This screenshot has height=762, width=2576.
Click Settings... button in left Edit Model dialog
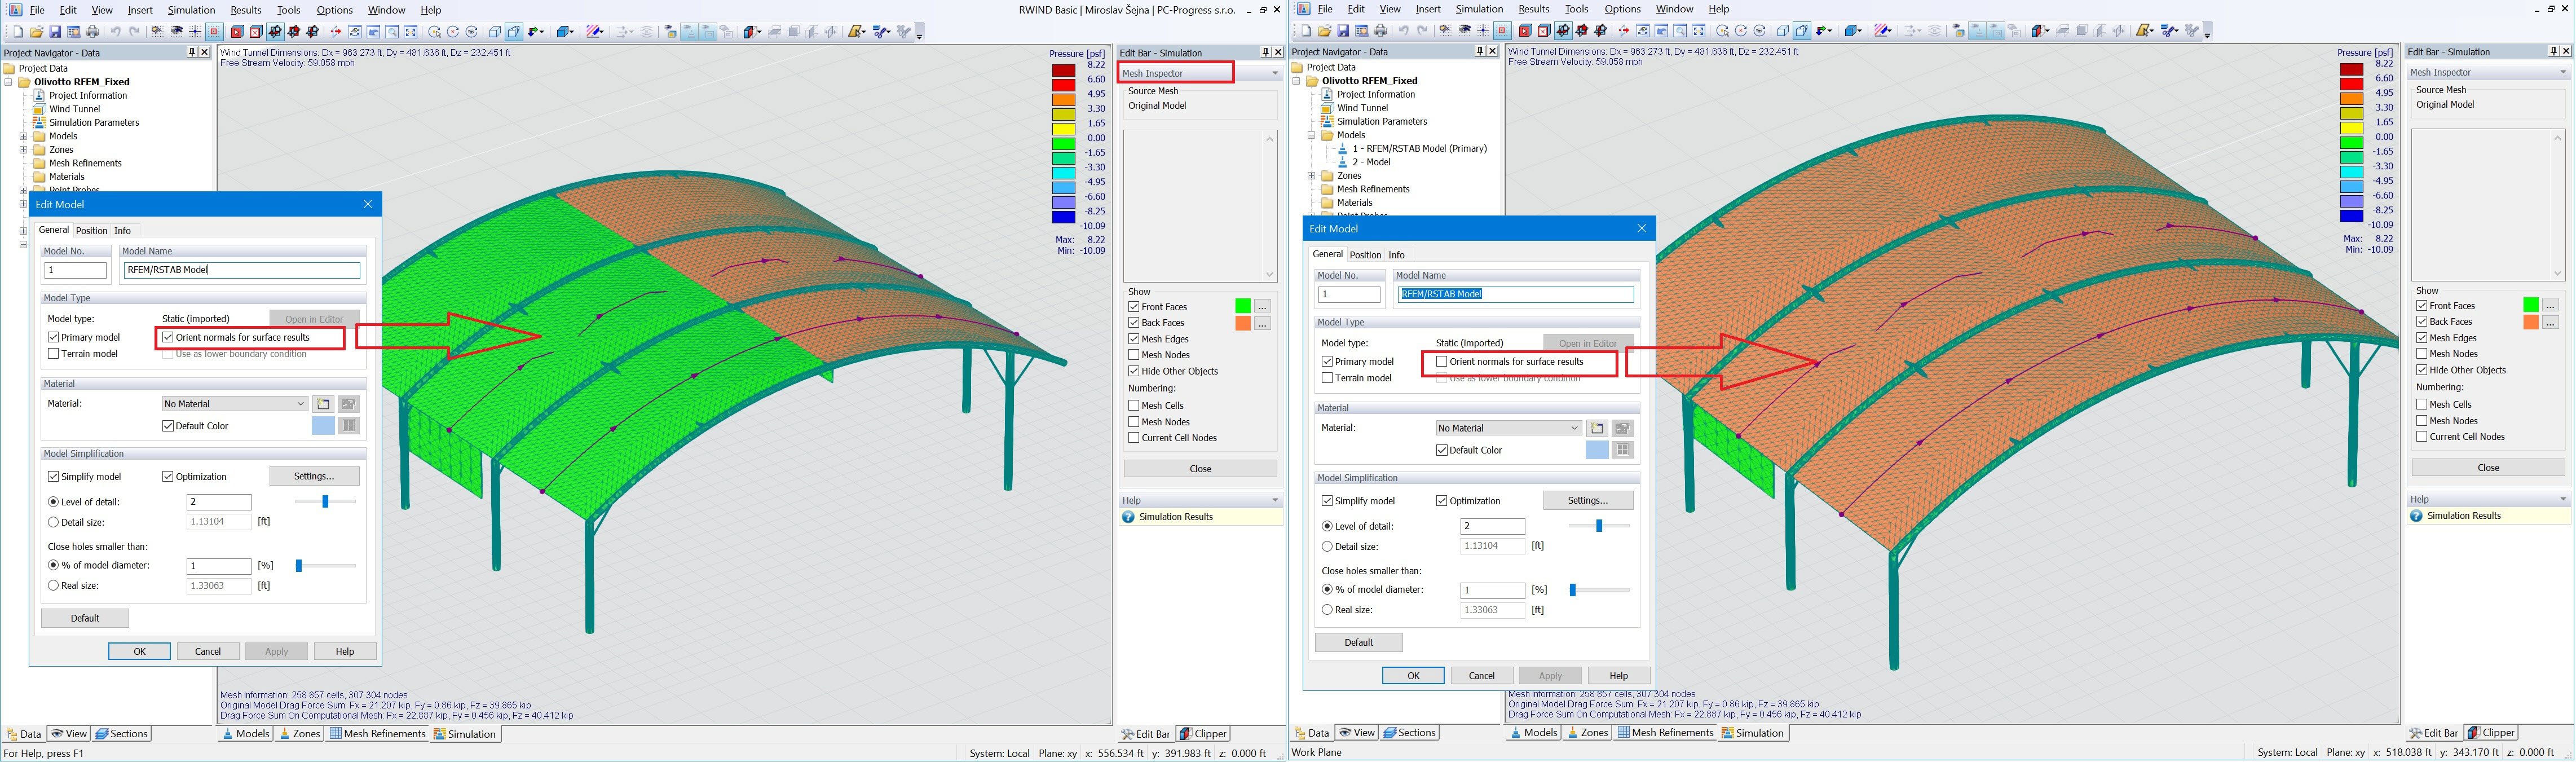314,476
